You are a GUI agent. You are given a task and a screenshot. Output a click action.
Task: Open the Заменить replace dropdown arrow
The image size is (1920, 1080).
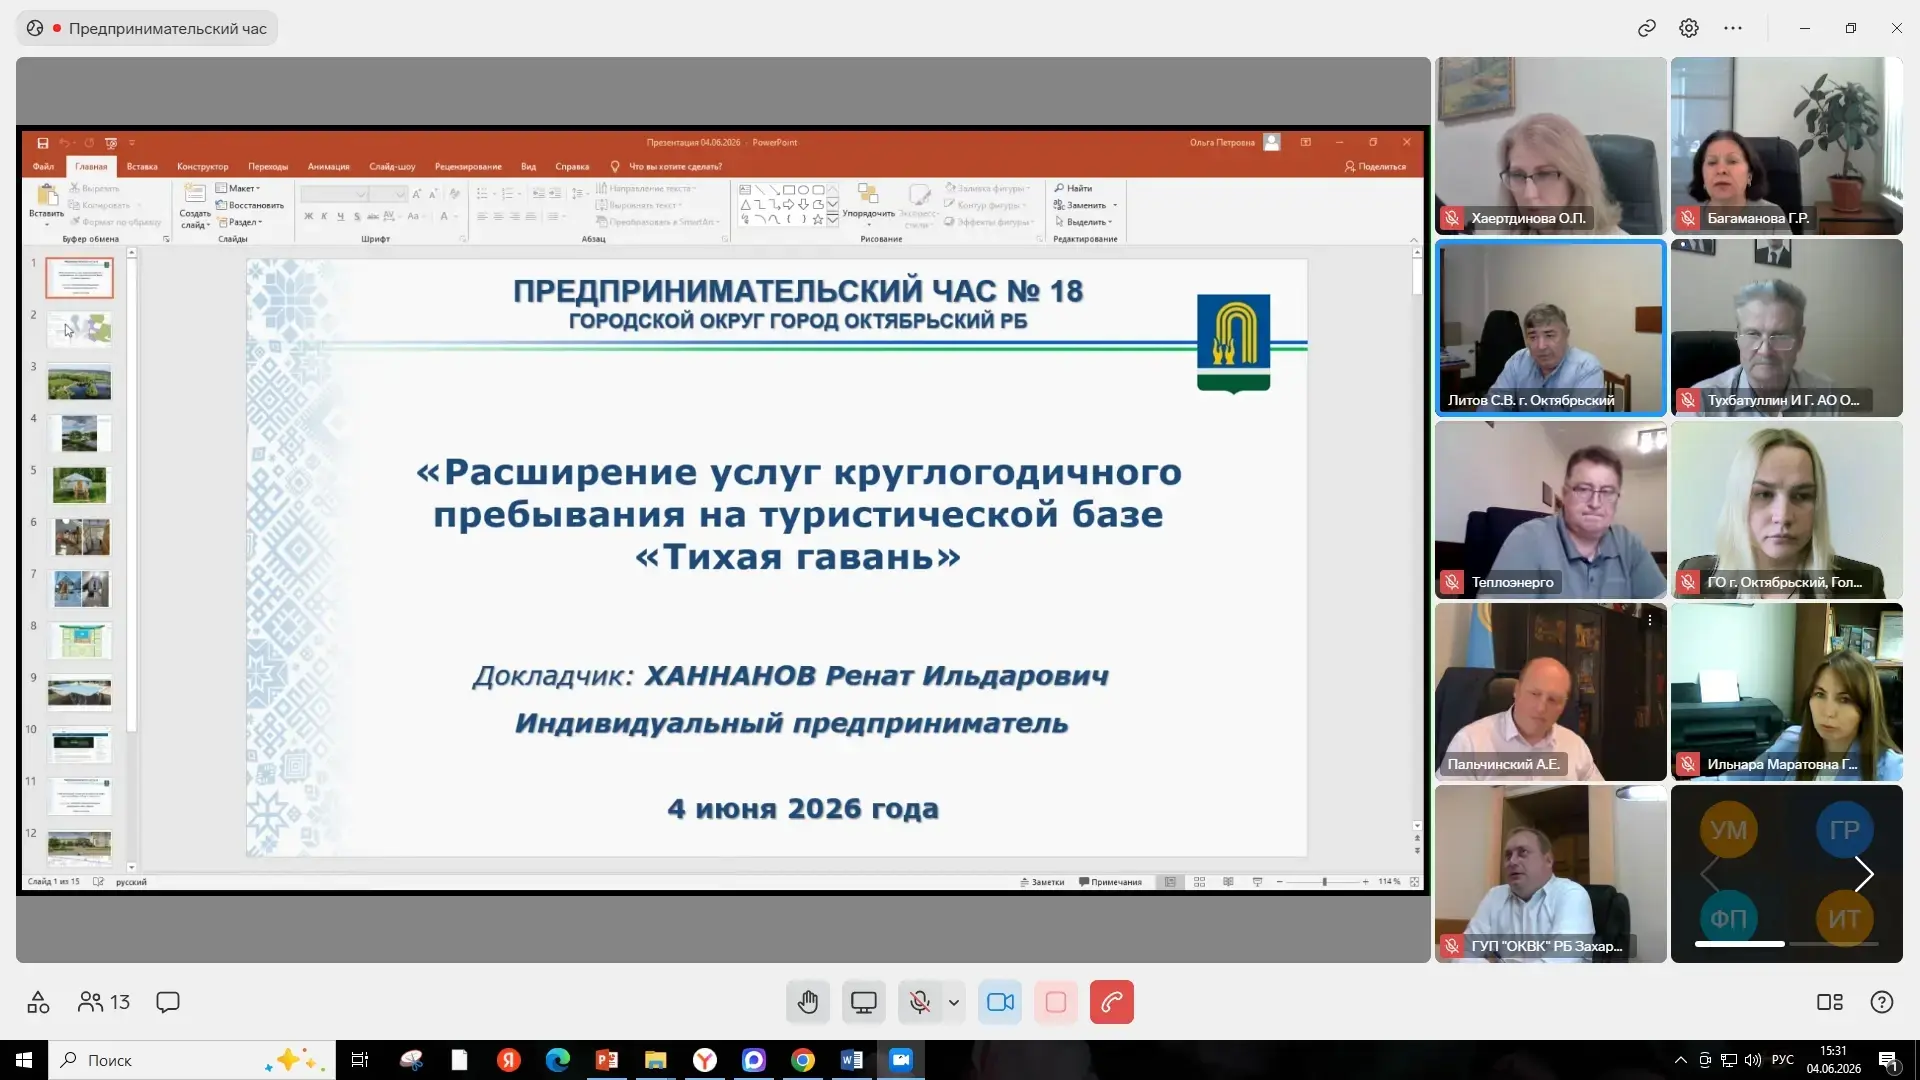click(x=1115, y=205)
